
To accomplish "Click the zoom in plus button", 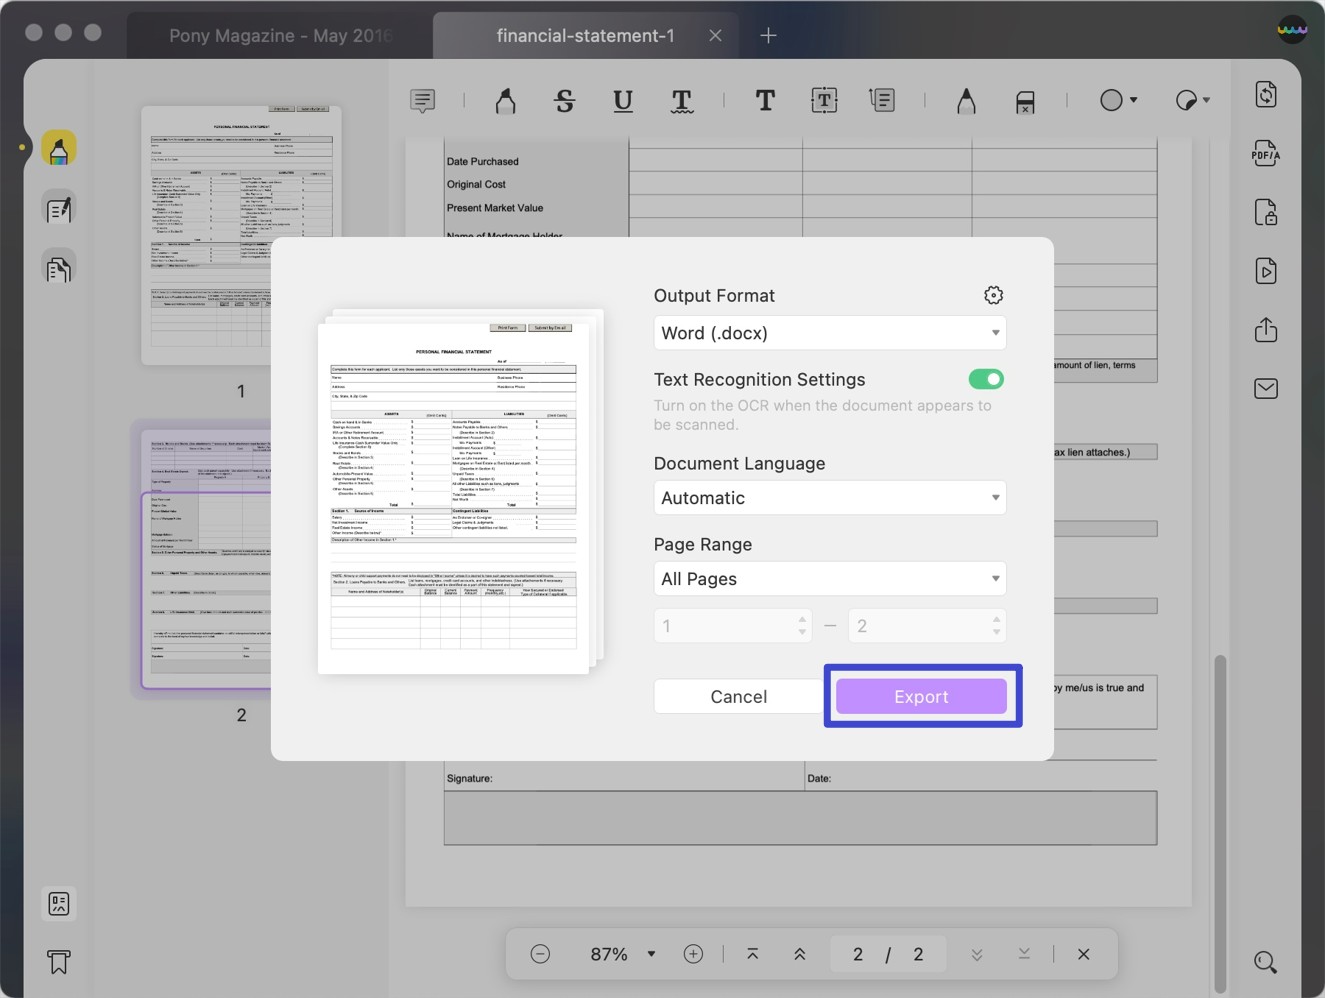I will pos(693,954).
